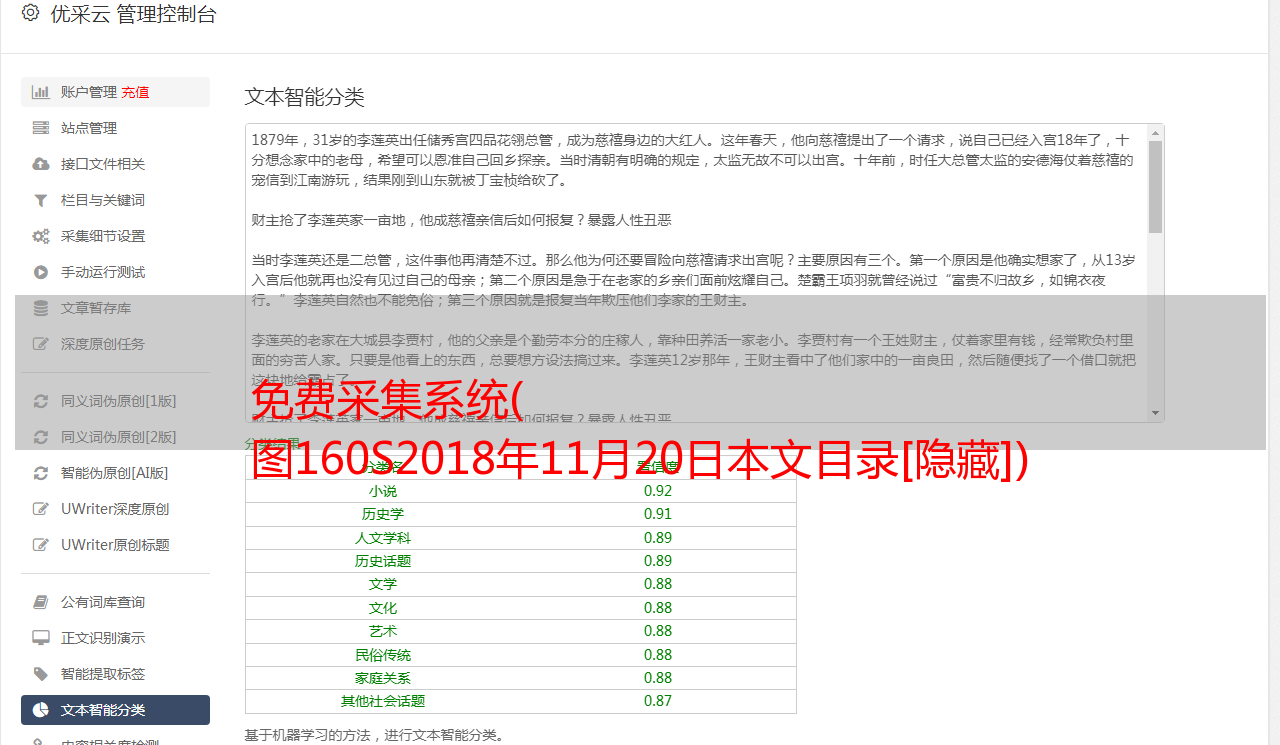Viewport: 1280px width, 745px height.
Task: Click the tag icon for 智能提取标签
Action: point(41,674)
